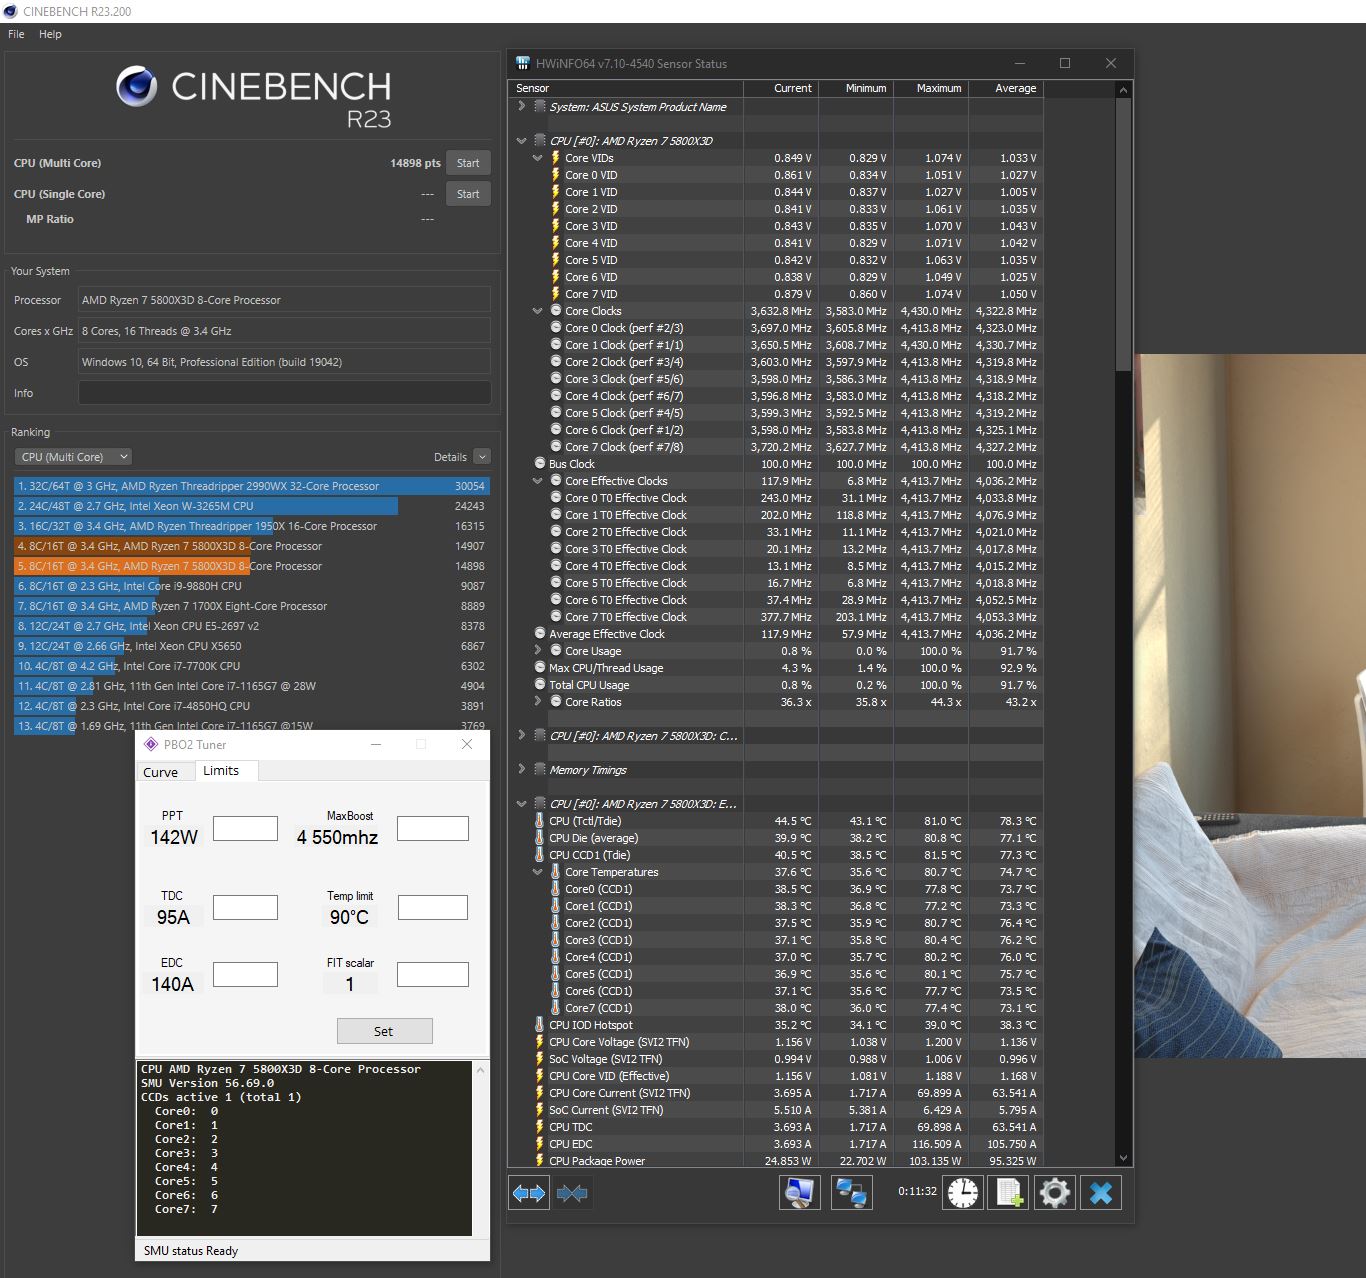Click the PBO2 Tuner title bar icon
Viewport: 1366px width, 1278px height.
coord(151,744)
